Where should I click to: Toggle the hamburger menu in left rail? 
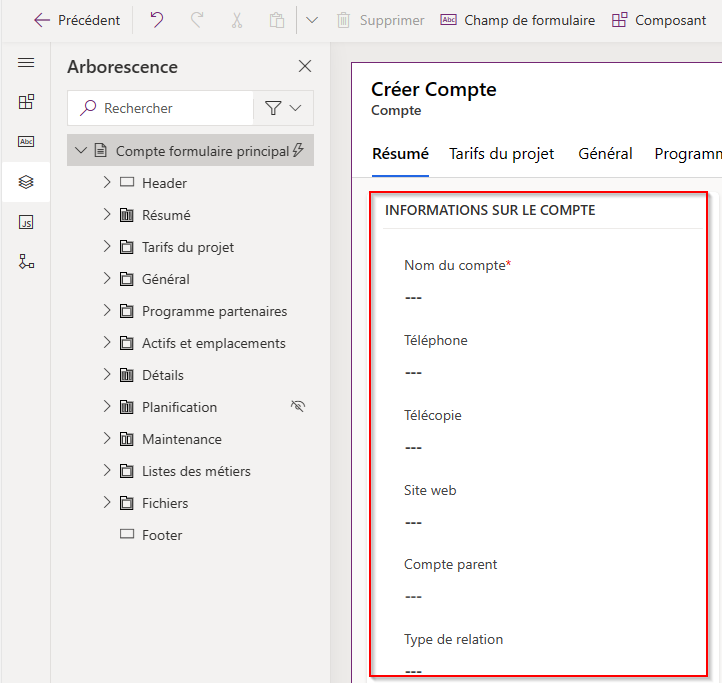click(26, 63)
